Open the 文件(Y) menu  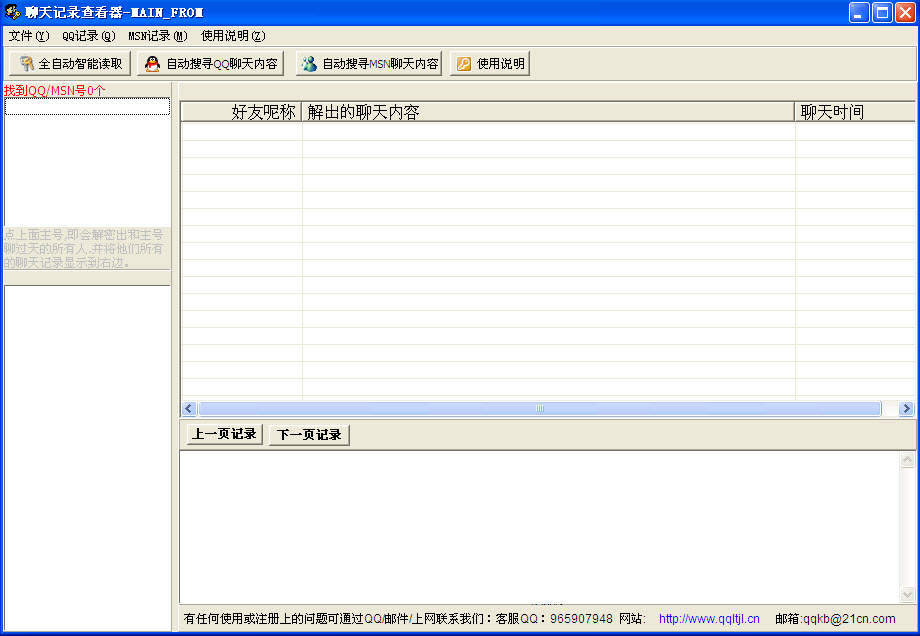tap(29, 36)
